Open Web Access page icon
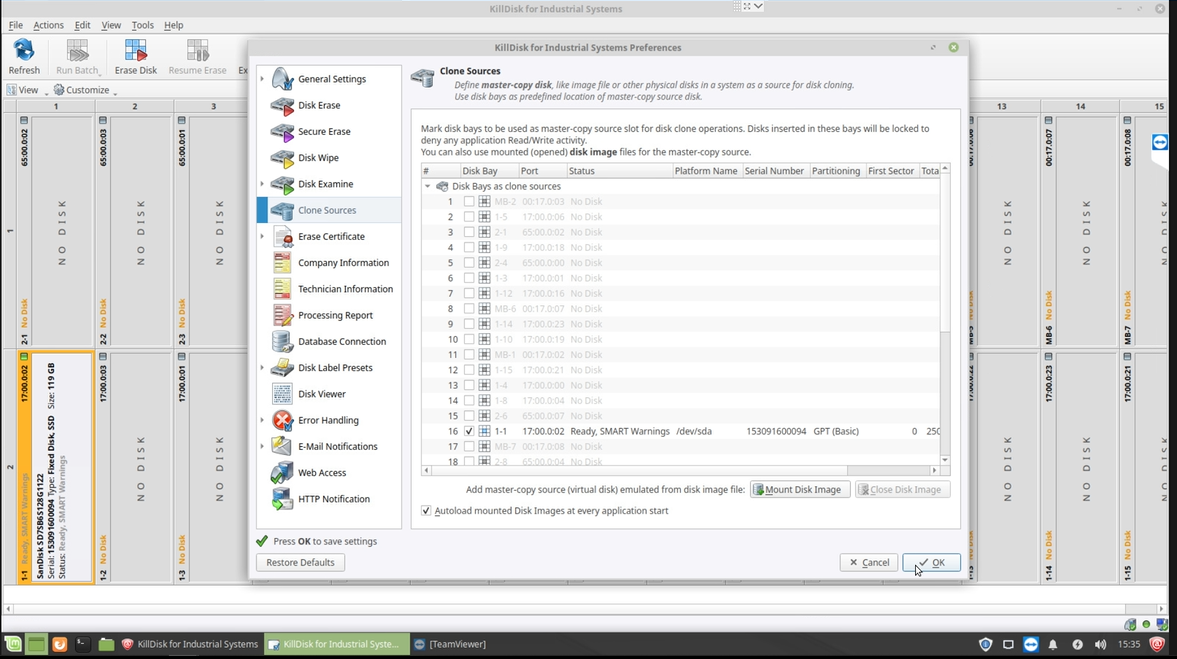 [x=282, y=473]
